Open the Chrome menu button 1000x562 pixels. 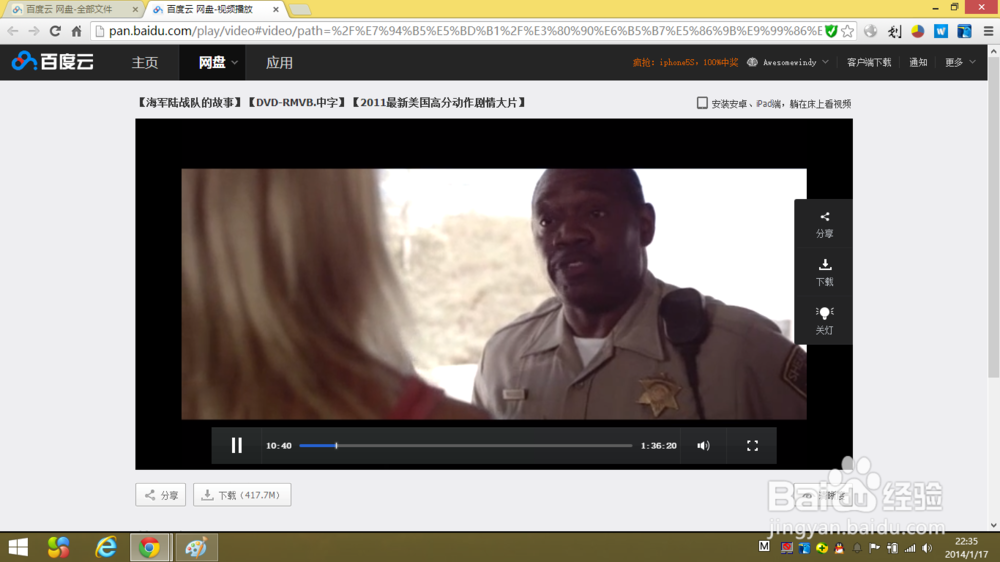point(988,31)
